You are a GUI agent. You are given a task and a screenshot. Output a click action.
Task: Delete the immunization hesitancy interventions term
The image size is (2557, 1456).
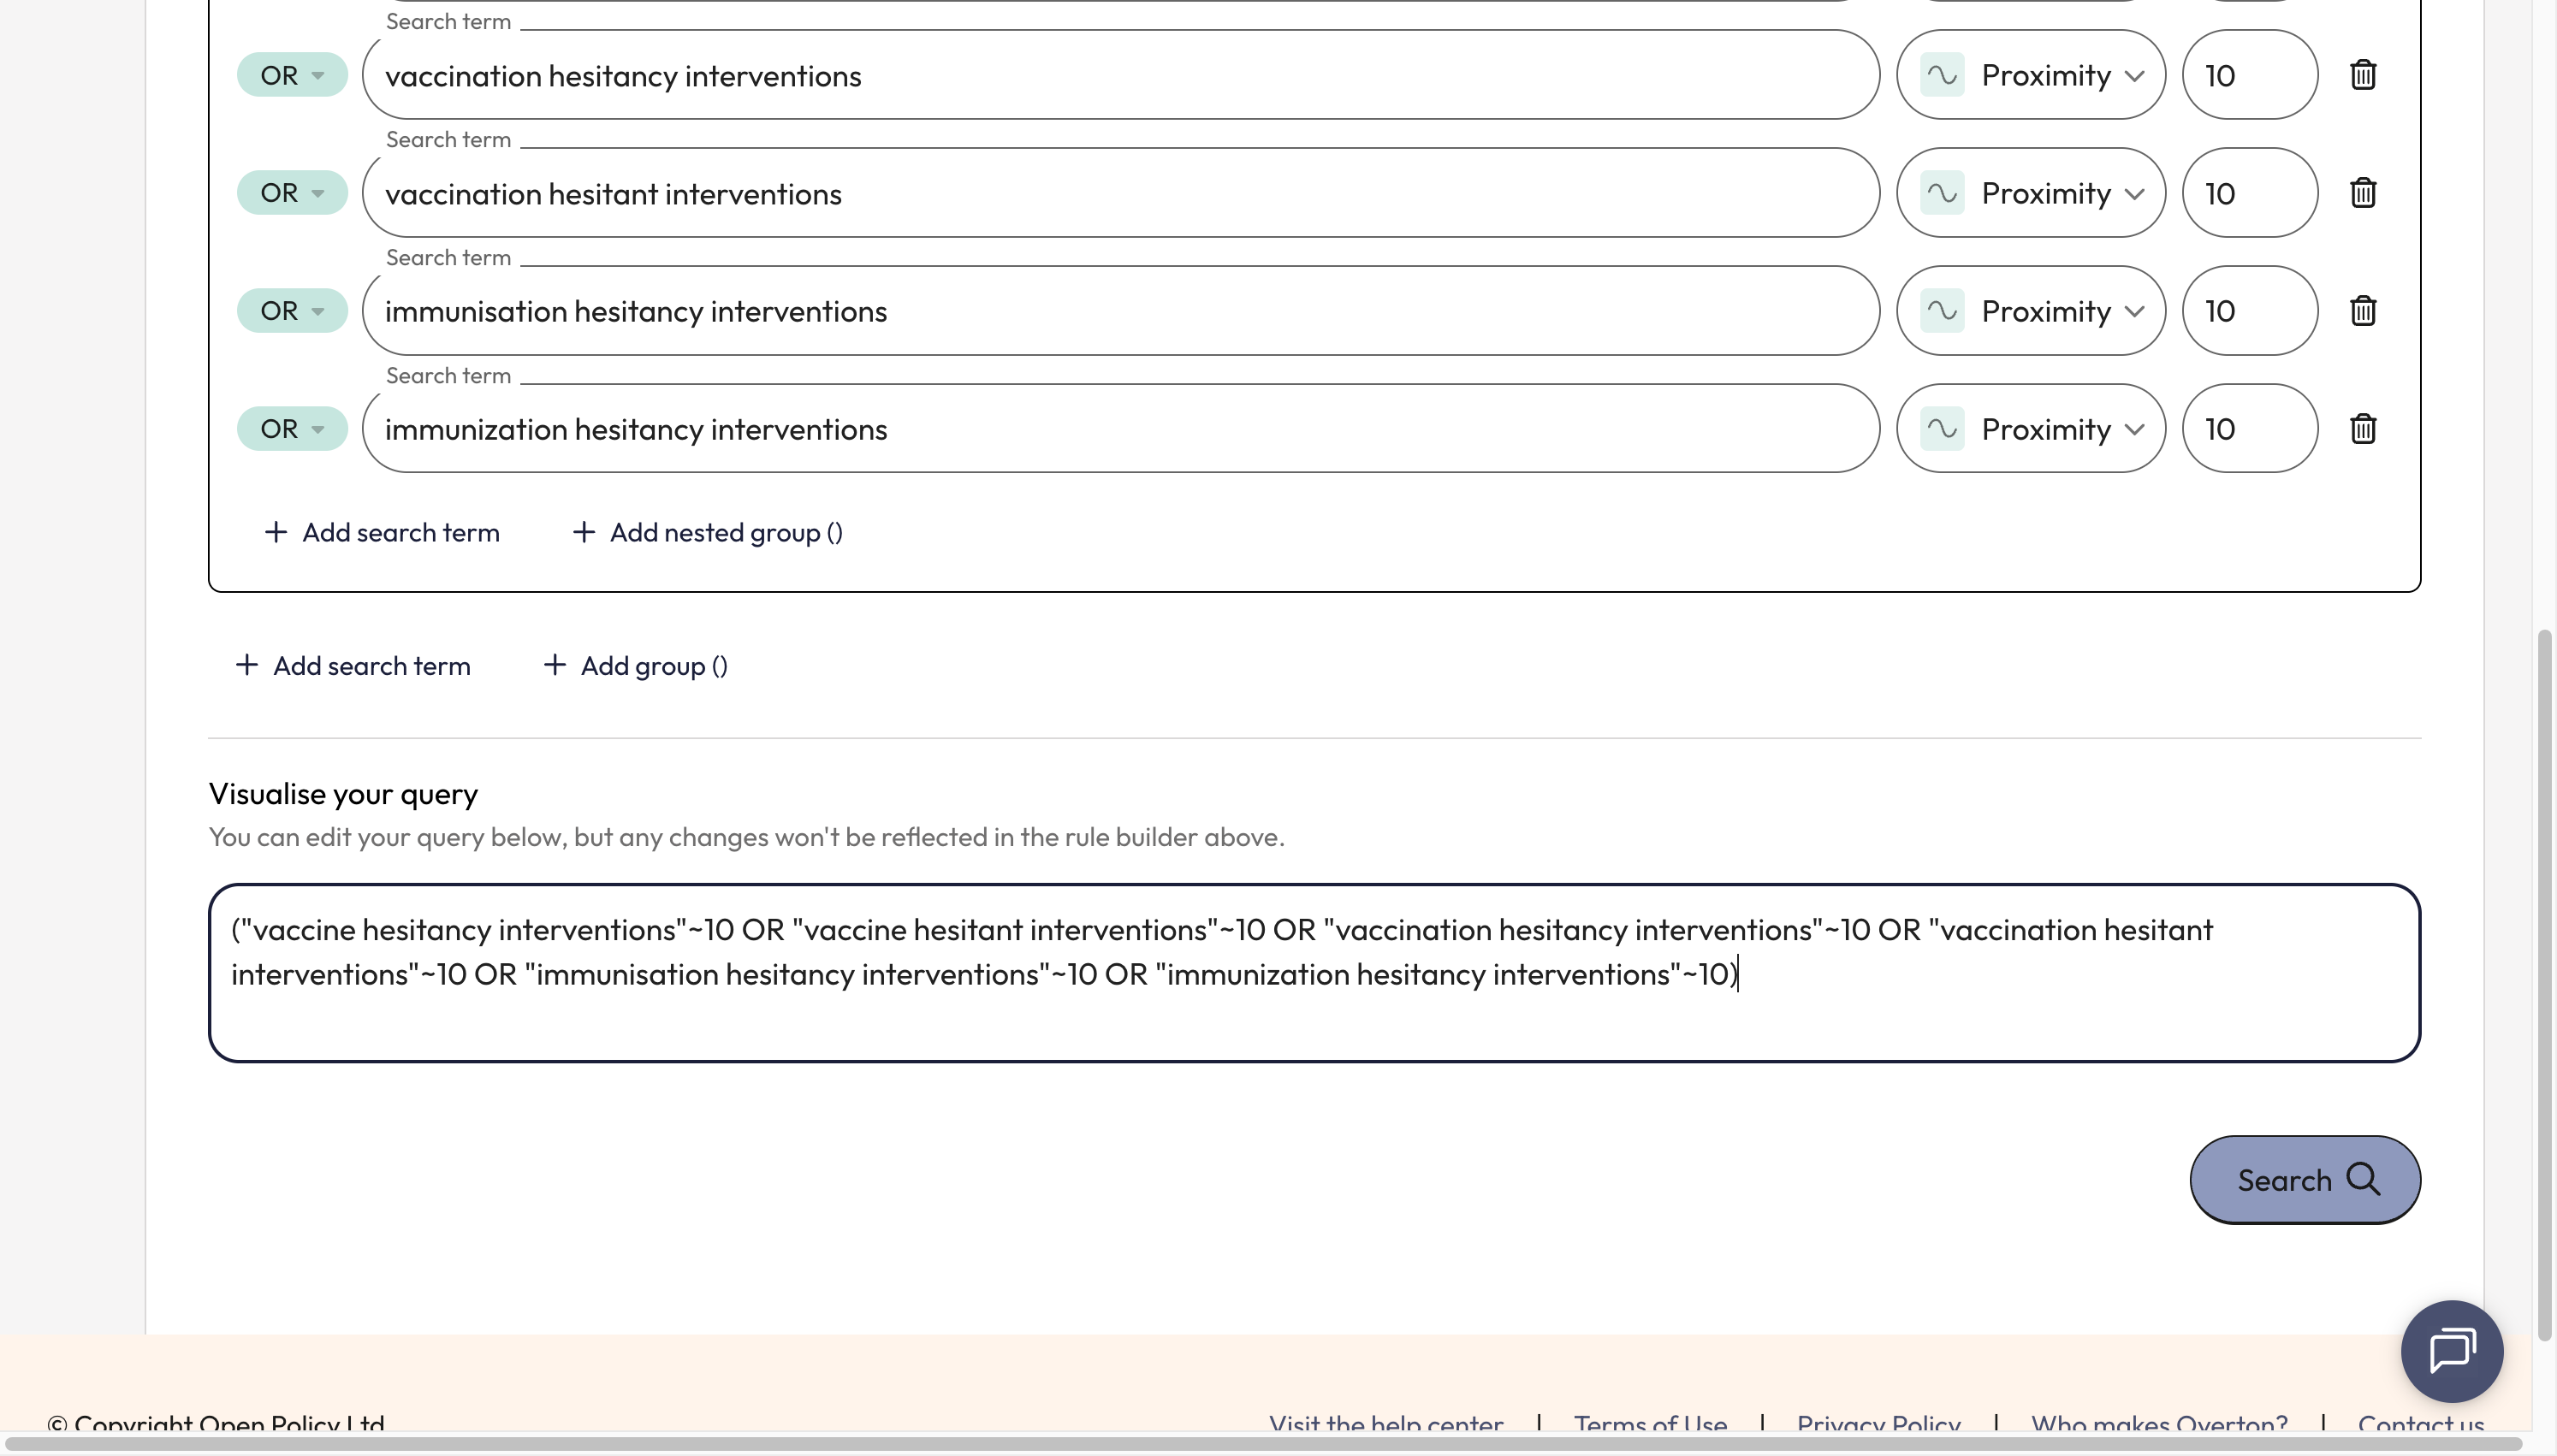(2362, 429)
